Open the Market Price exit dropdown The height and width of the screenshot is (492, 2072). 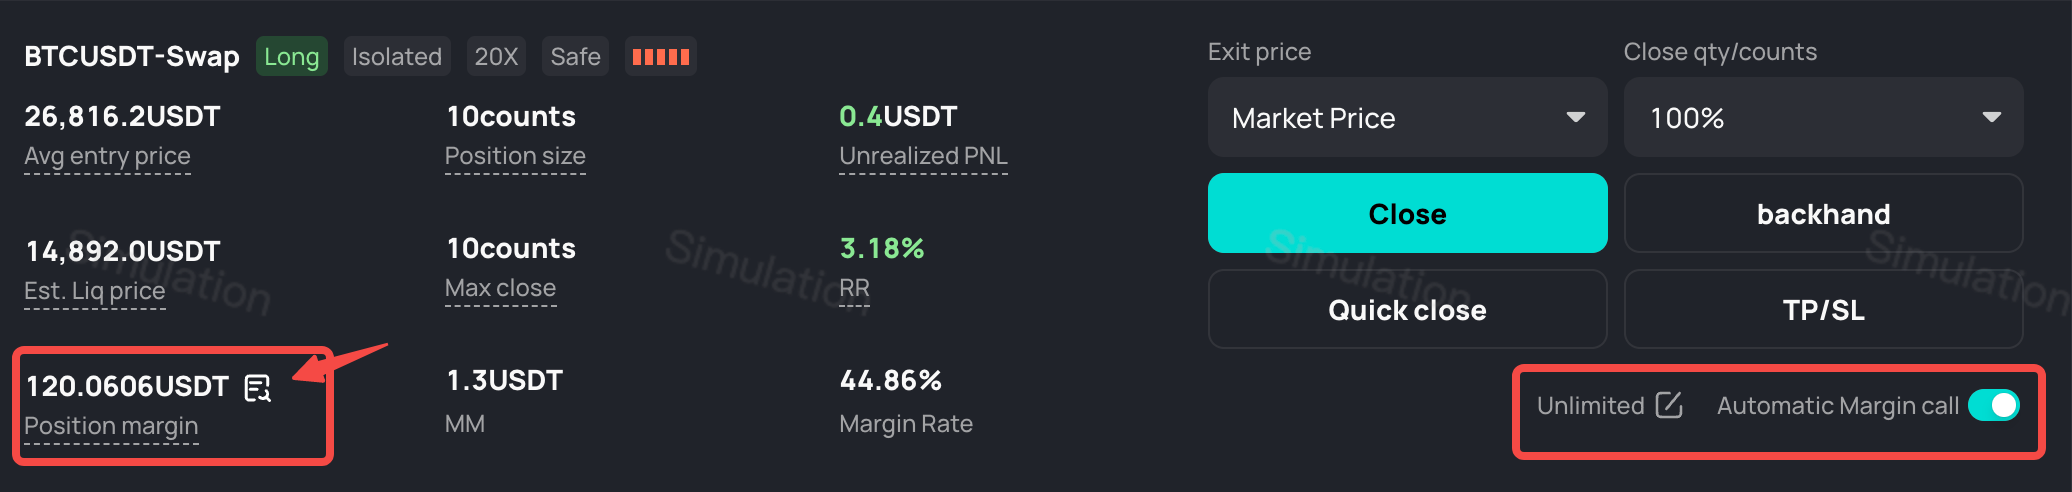(x=1408, y=118)
